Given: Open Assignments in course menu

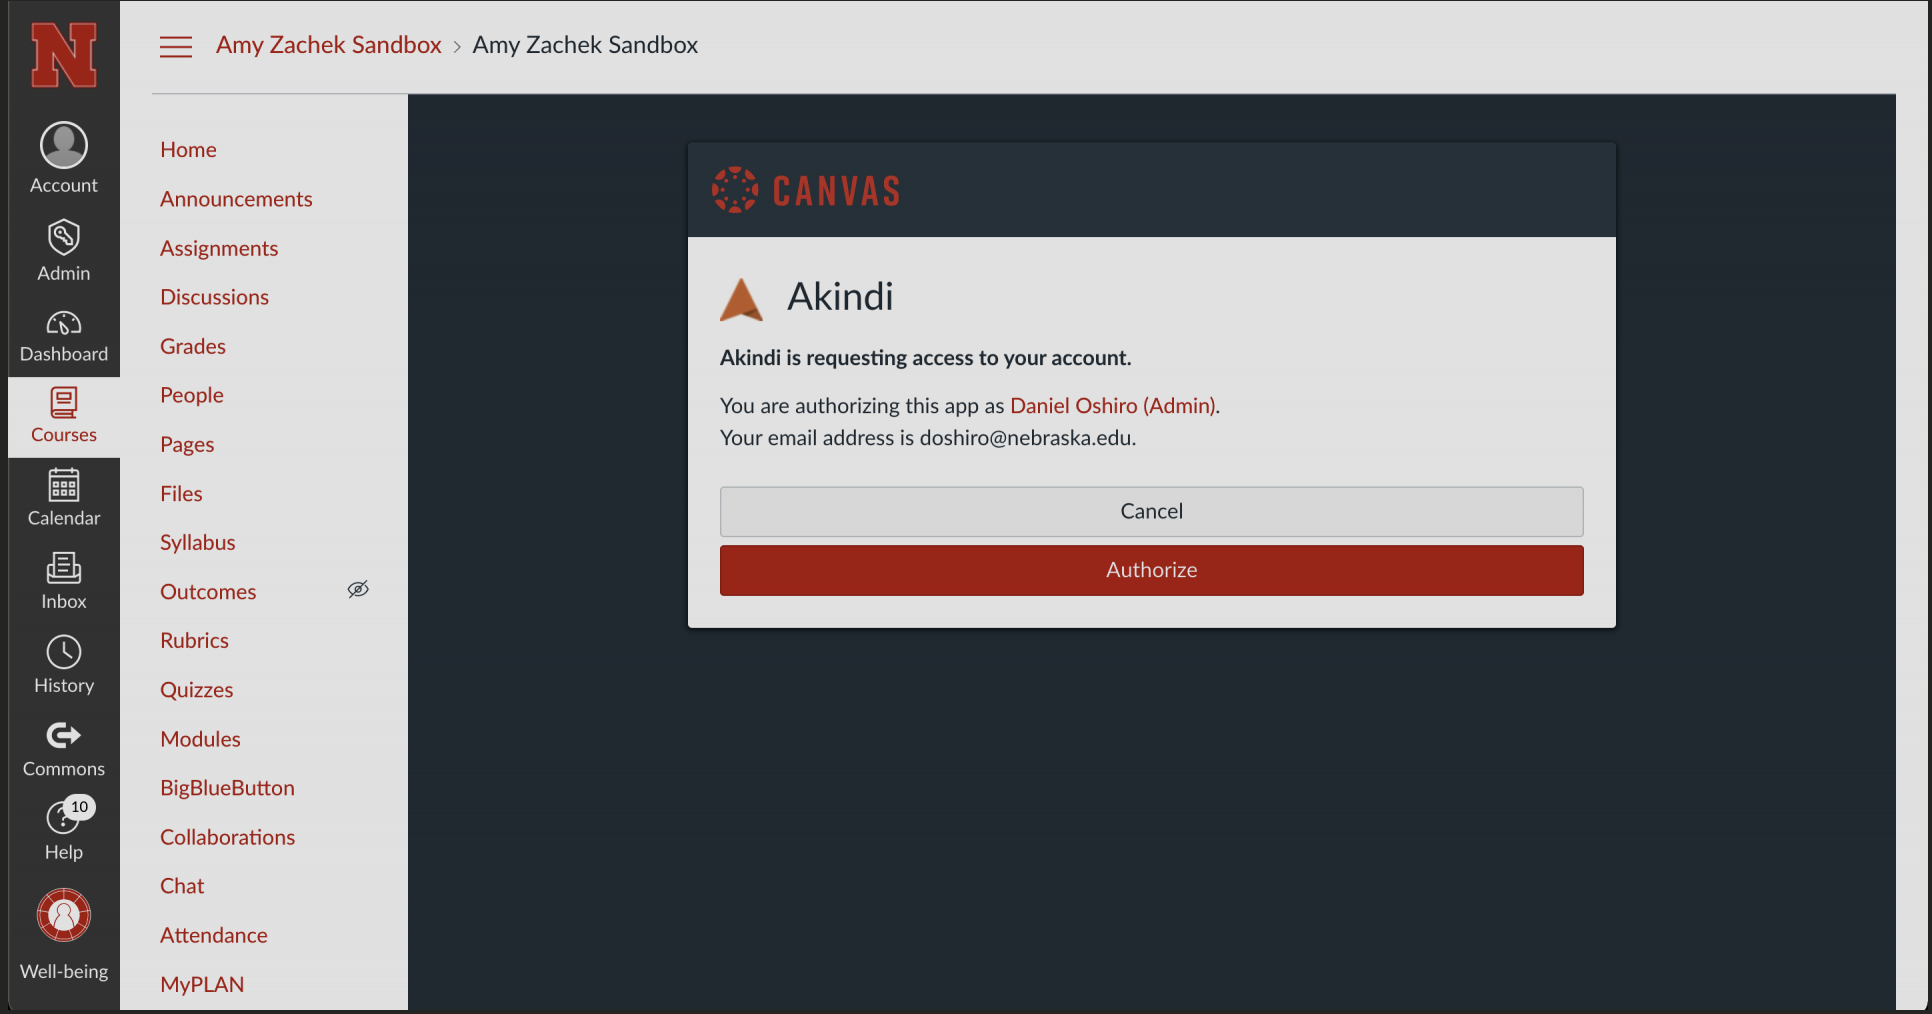Looking at the screenshot, I should [219, 248].
